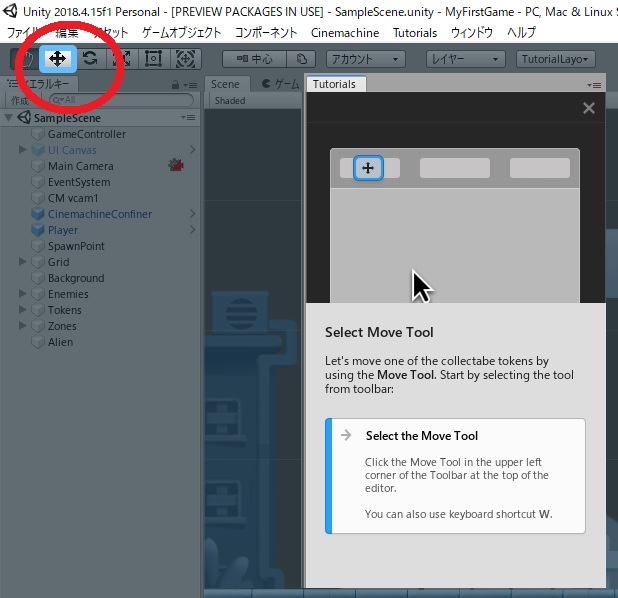
Task: Toggle the local/global handle rotation button
Action: (x=302, y=59)
